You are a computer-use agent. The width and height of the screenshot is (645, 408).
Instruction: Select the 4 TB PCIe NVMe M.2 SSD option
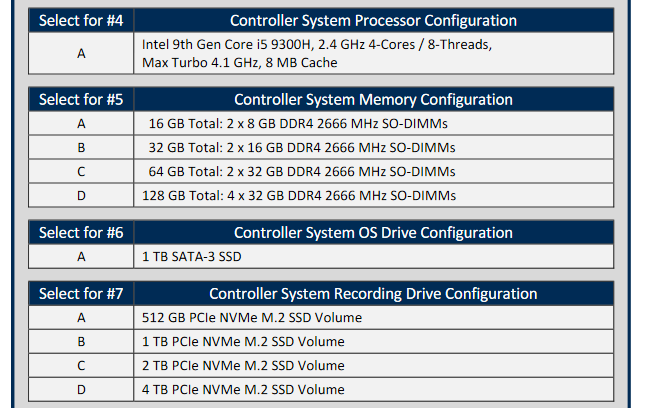243,389
